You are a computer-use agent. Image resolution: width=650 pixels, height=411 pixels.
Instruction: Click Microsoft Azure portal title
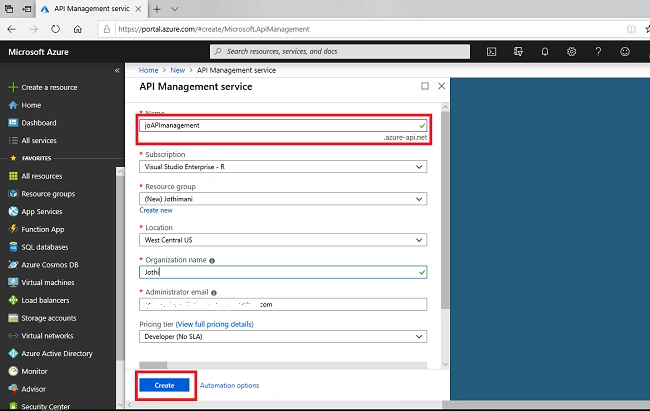[39, 52]
